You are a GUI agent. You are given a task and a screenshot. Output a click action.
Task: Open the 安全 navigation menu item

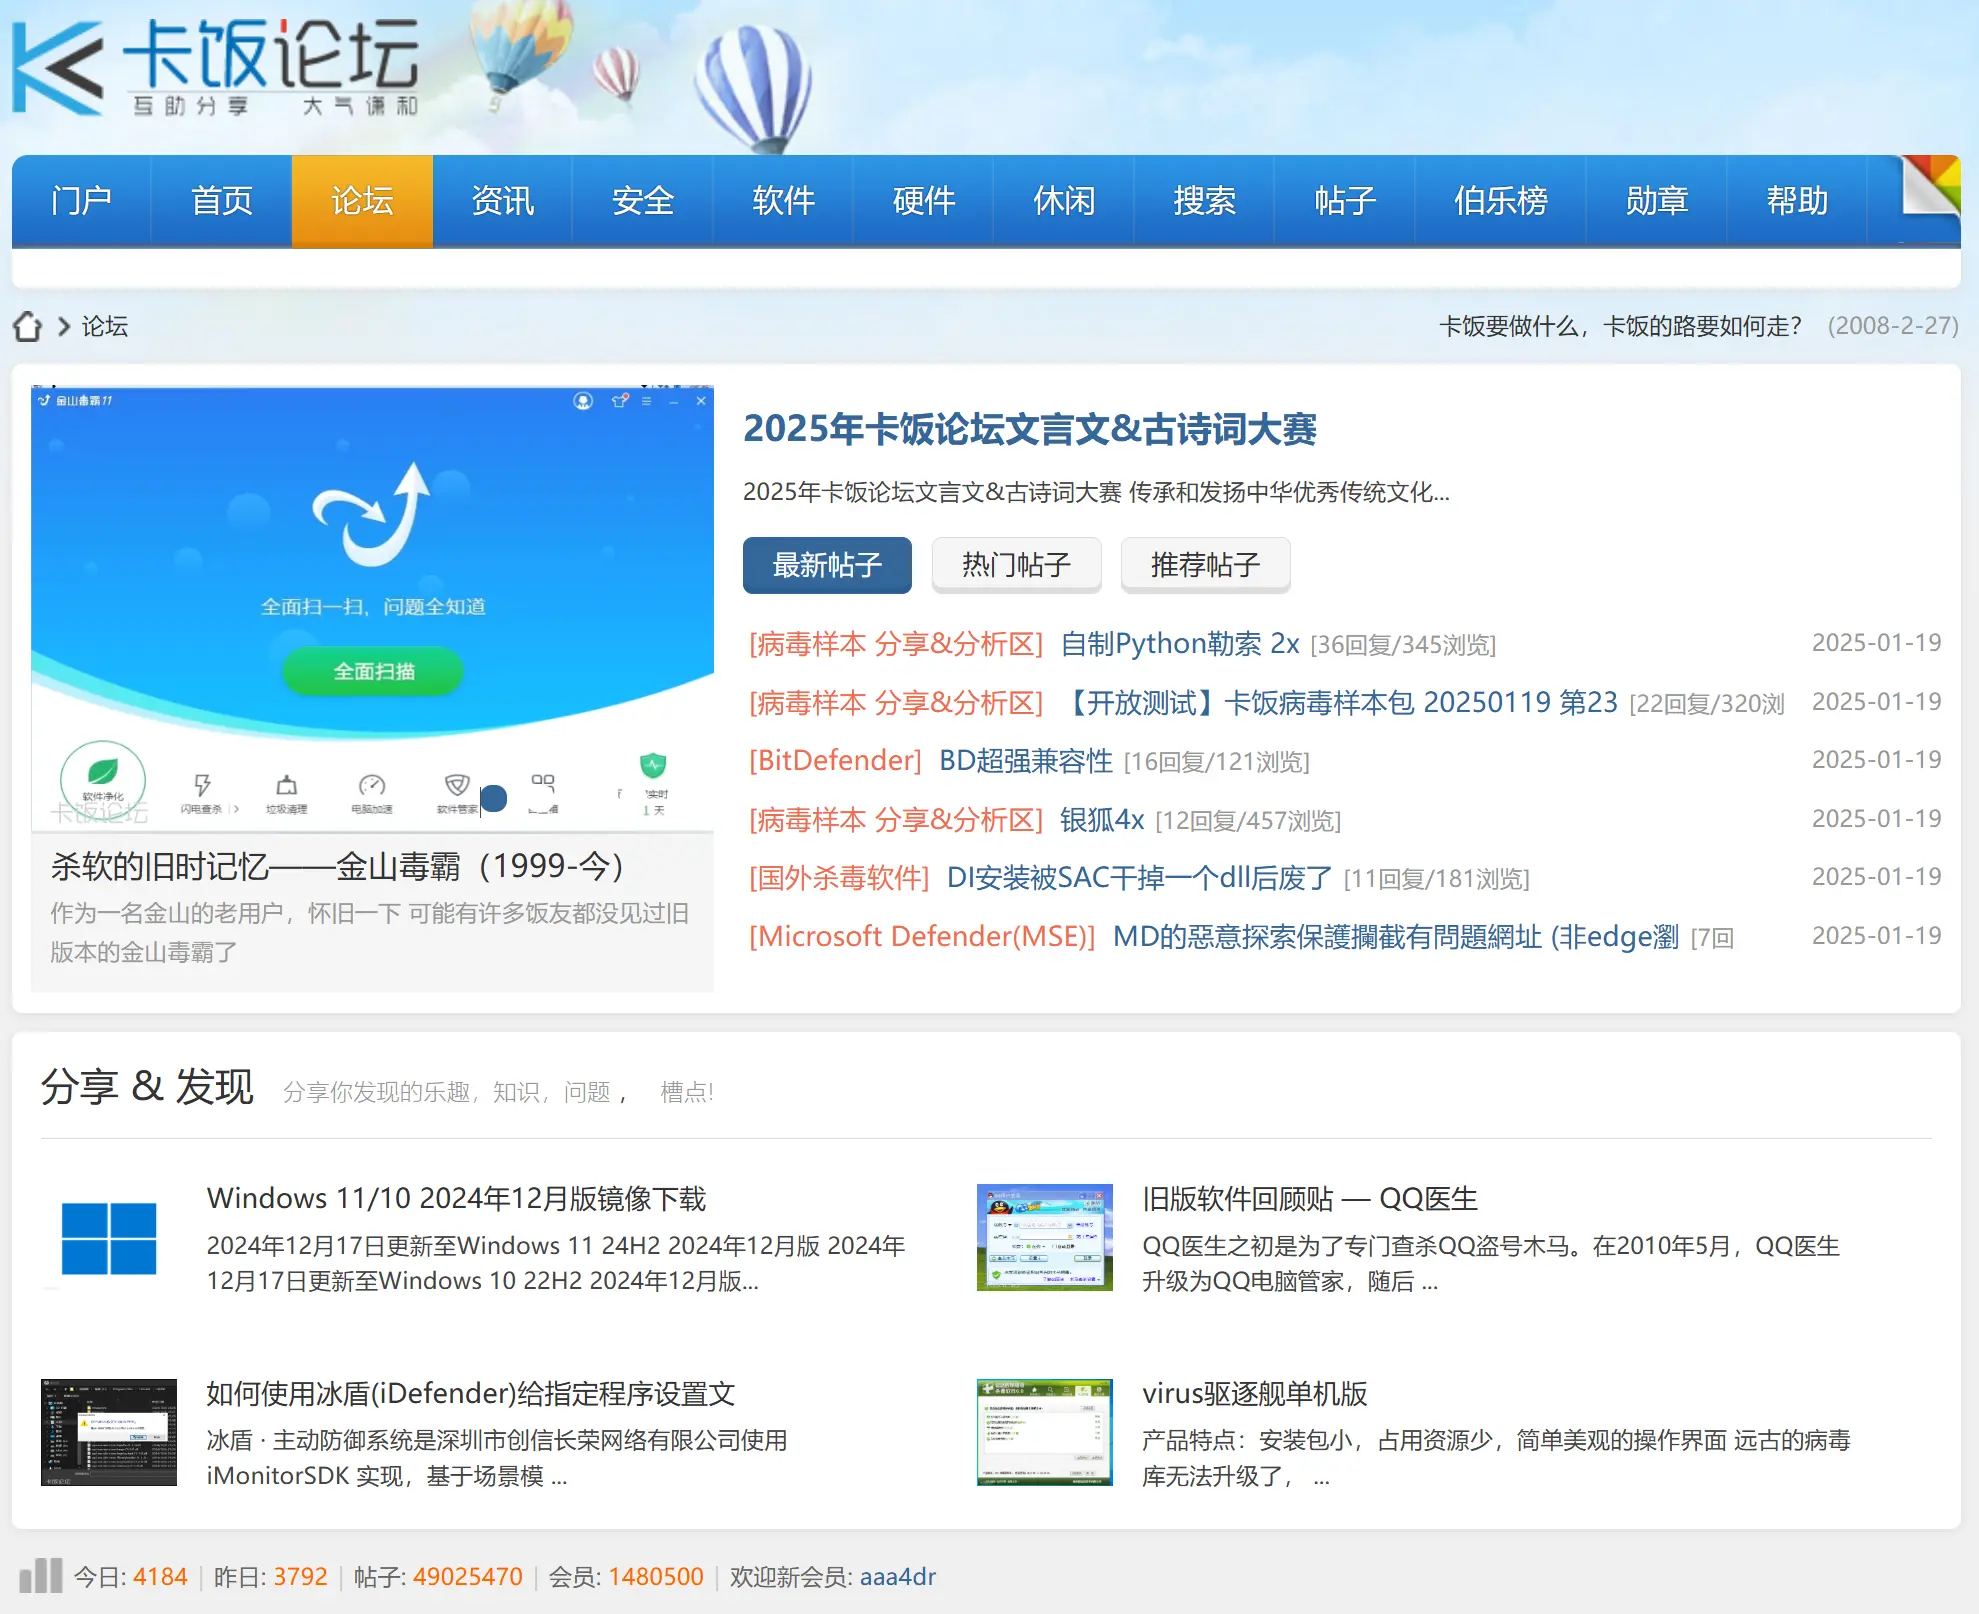click(643, 201)
